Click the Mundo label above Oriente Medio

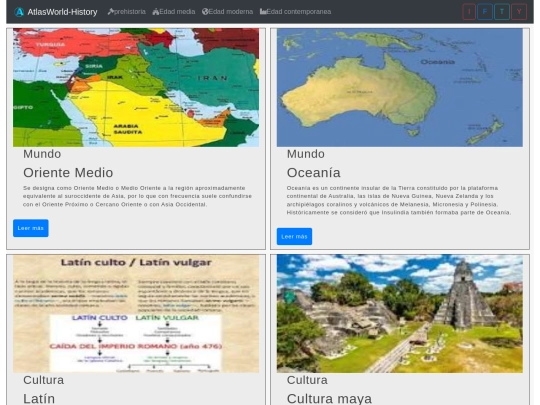point(42,154)
